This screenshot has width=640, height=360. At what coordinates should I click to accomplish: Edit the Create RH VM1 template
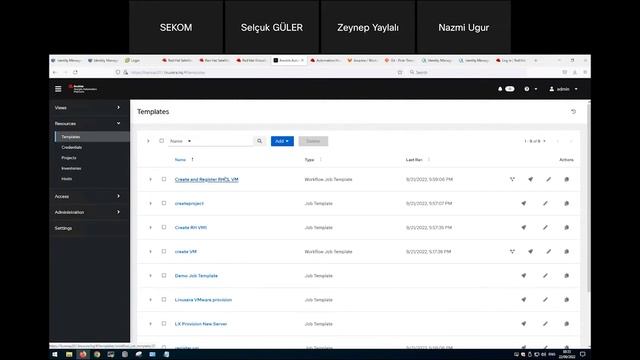coord(545,227)
